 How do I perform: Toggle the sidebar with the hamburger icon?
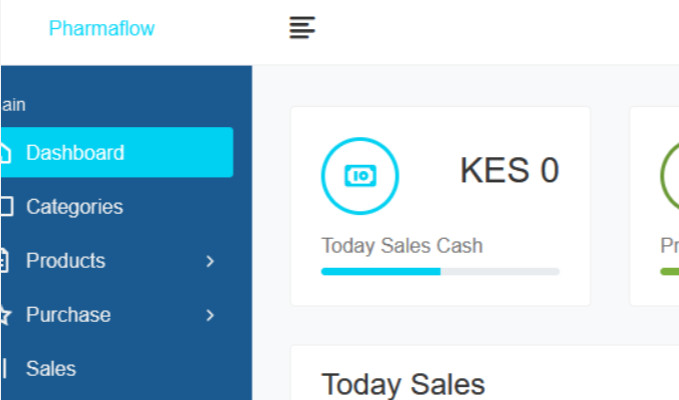coord(302,28)
